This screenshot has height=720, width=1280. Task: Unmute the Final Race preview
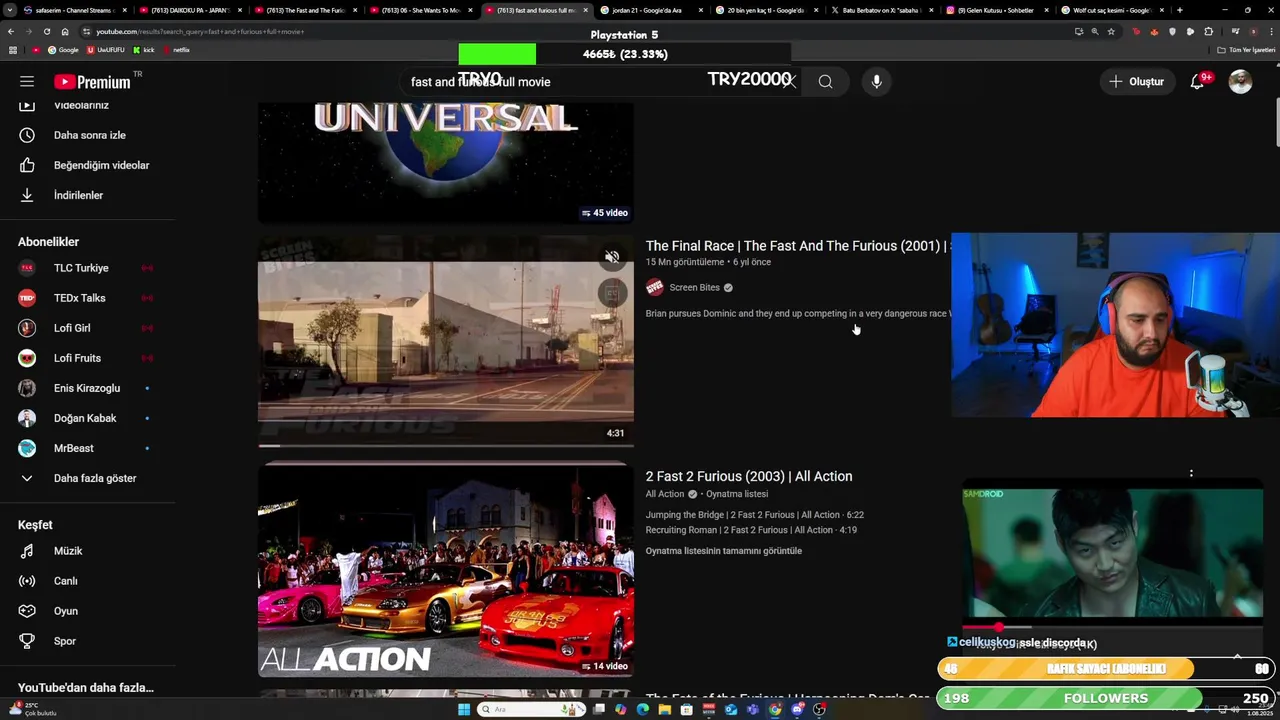click(x=612, y=257)
